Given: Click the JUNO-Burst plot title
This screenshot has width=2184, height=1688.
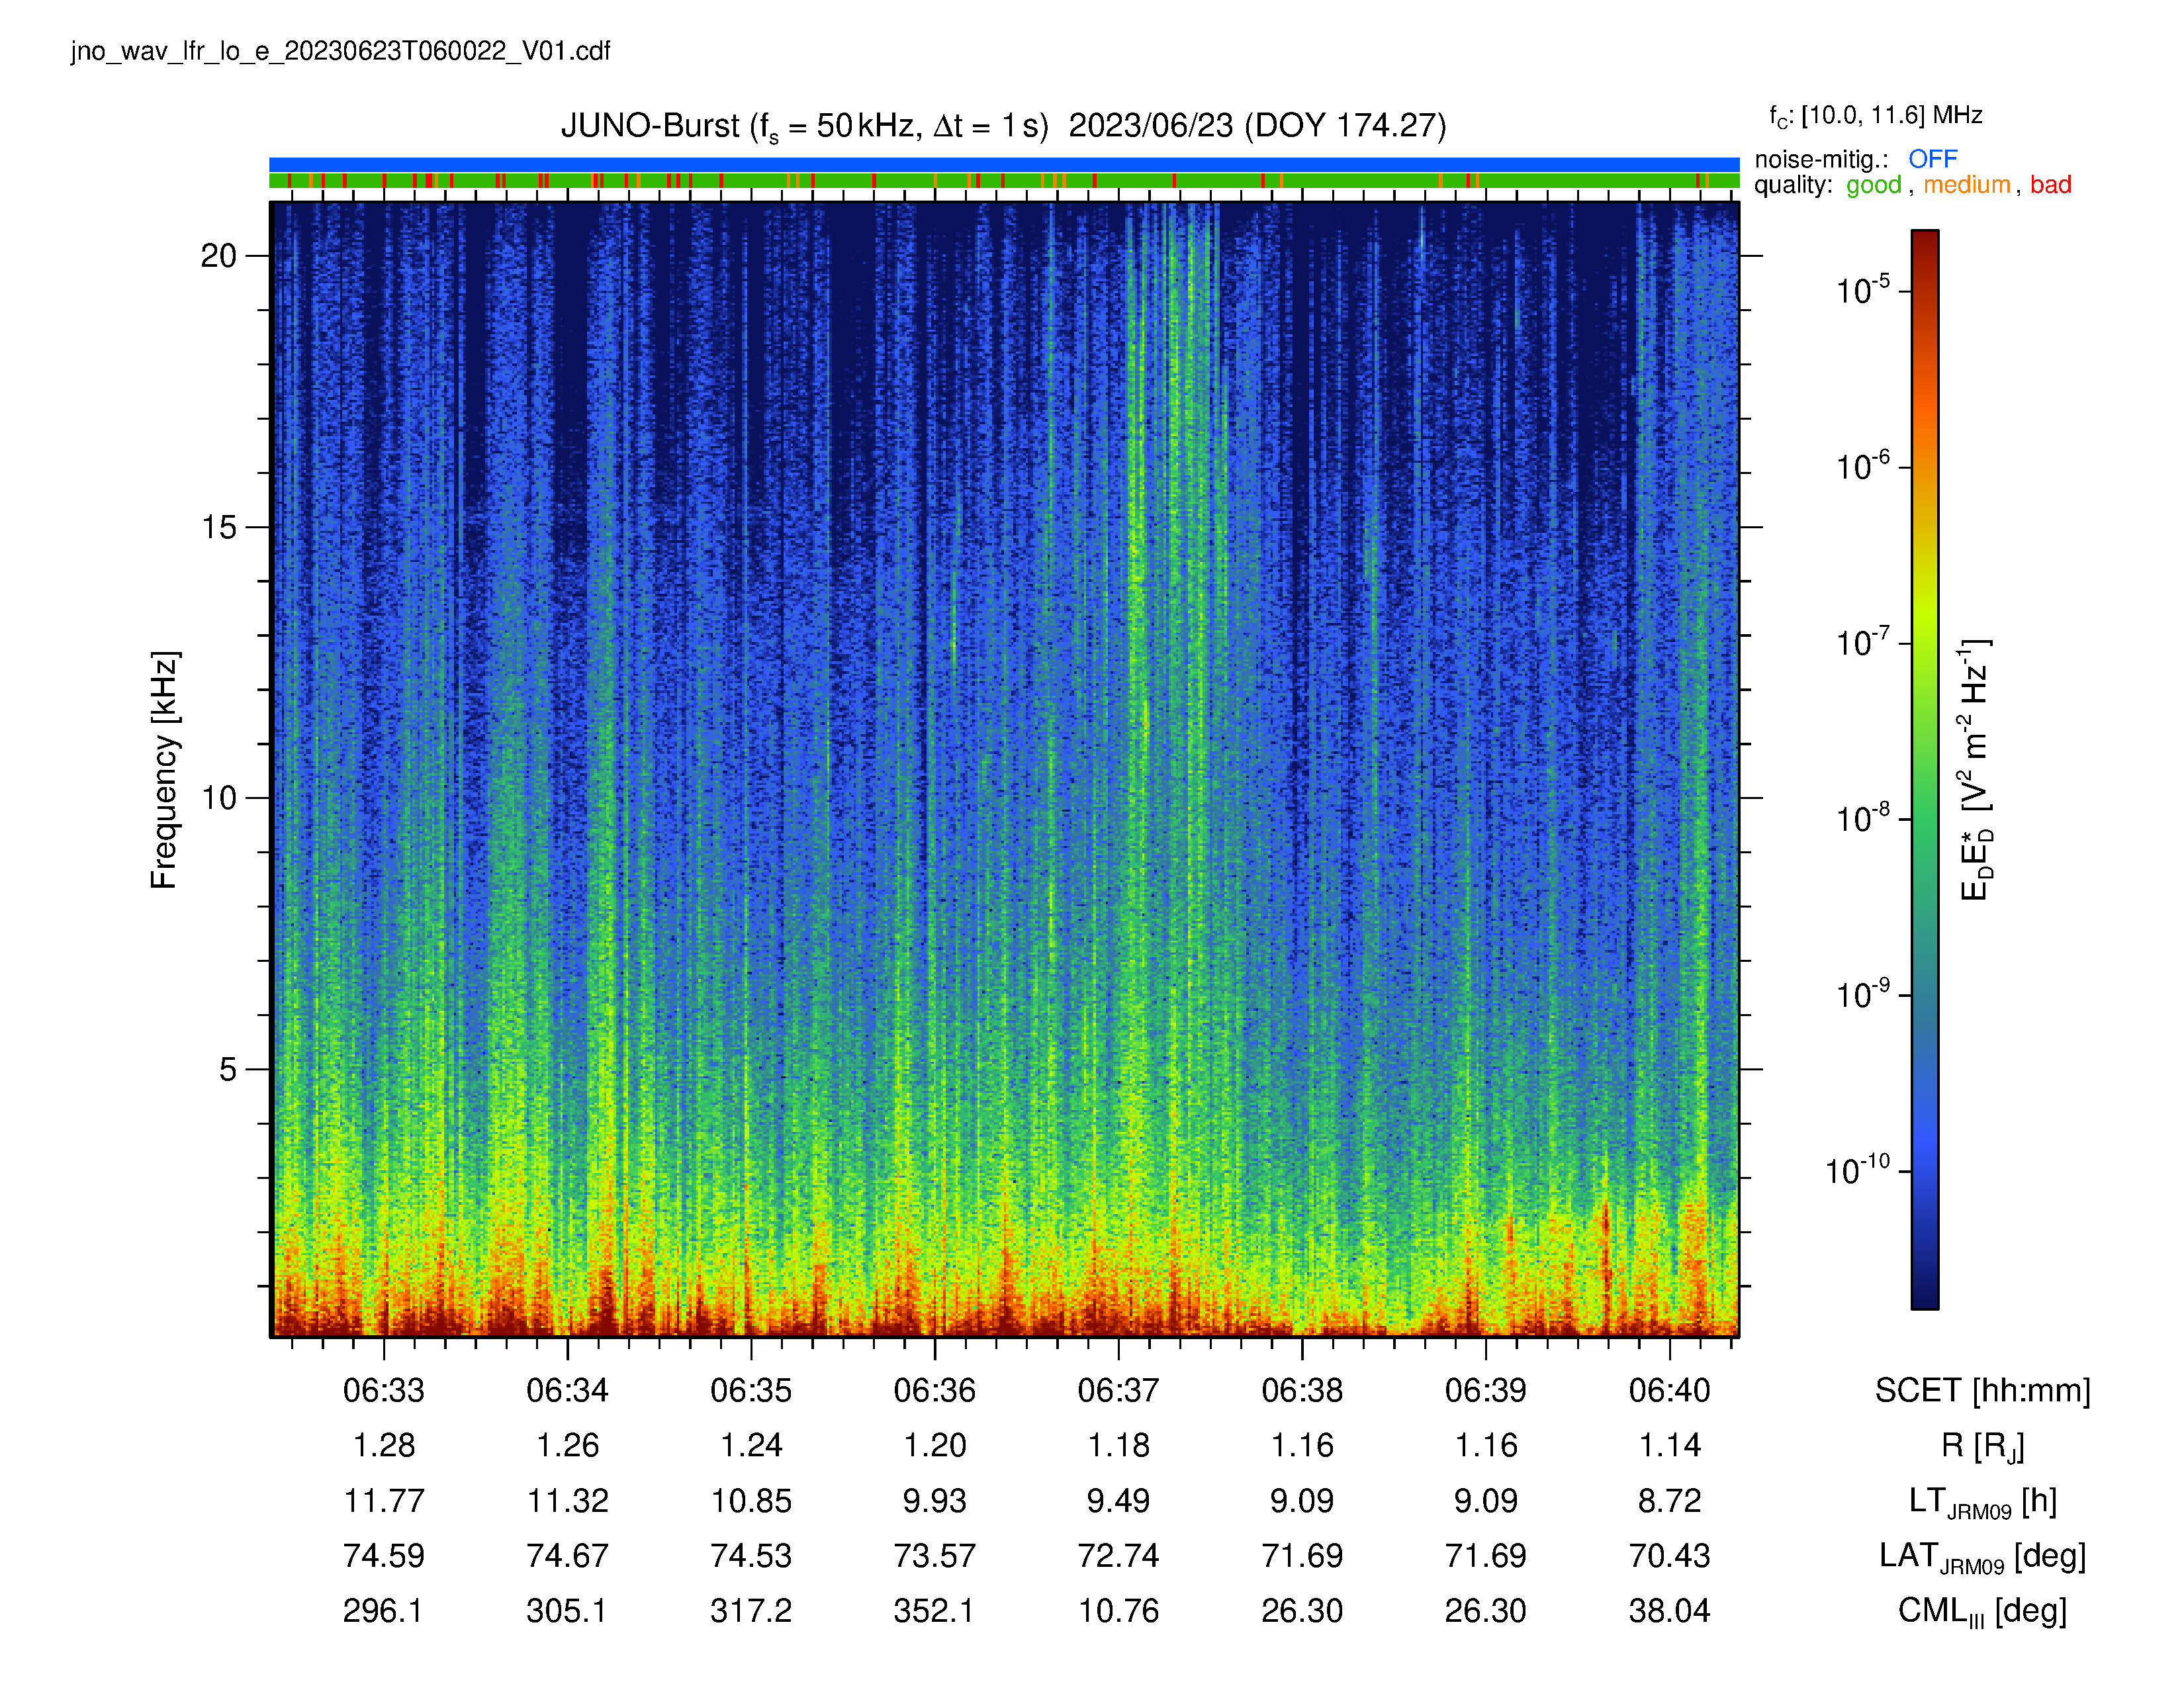Looking at the screenshot, I should tap(1003, 127).
